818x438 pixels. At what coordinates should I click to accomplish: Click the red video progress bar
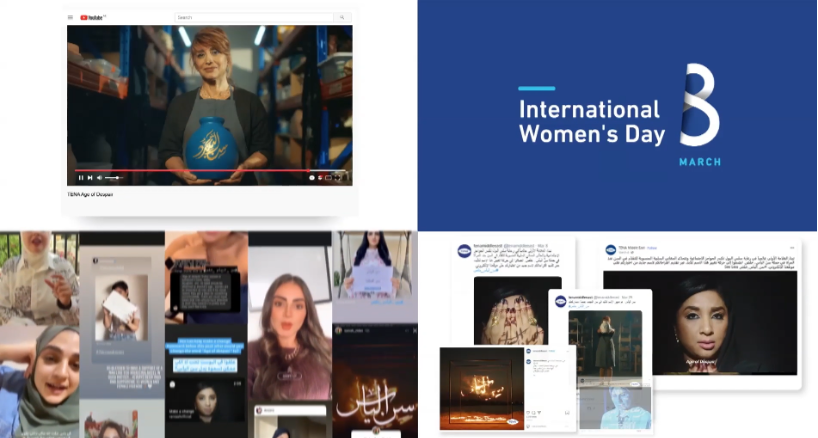[x=200, y=170]
